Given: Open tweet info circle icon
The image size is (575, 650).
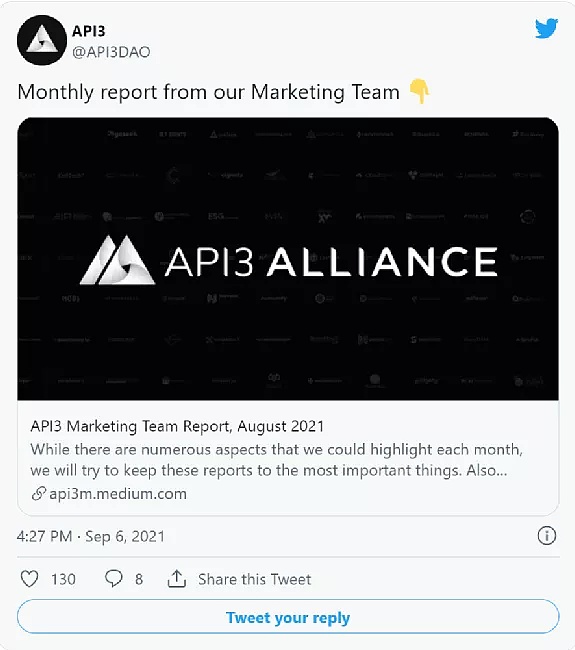Looking at the screenshot, I should point(546,536).
